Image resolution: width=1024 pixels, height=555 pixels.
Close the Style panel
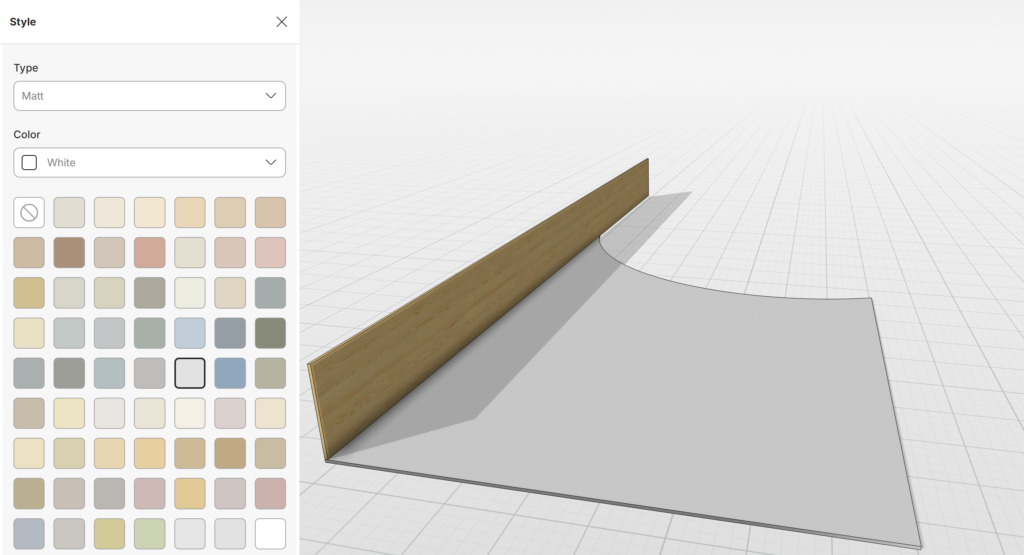click(281, 22)
